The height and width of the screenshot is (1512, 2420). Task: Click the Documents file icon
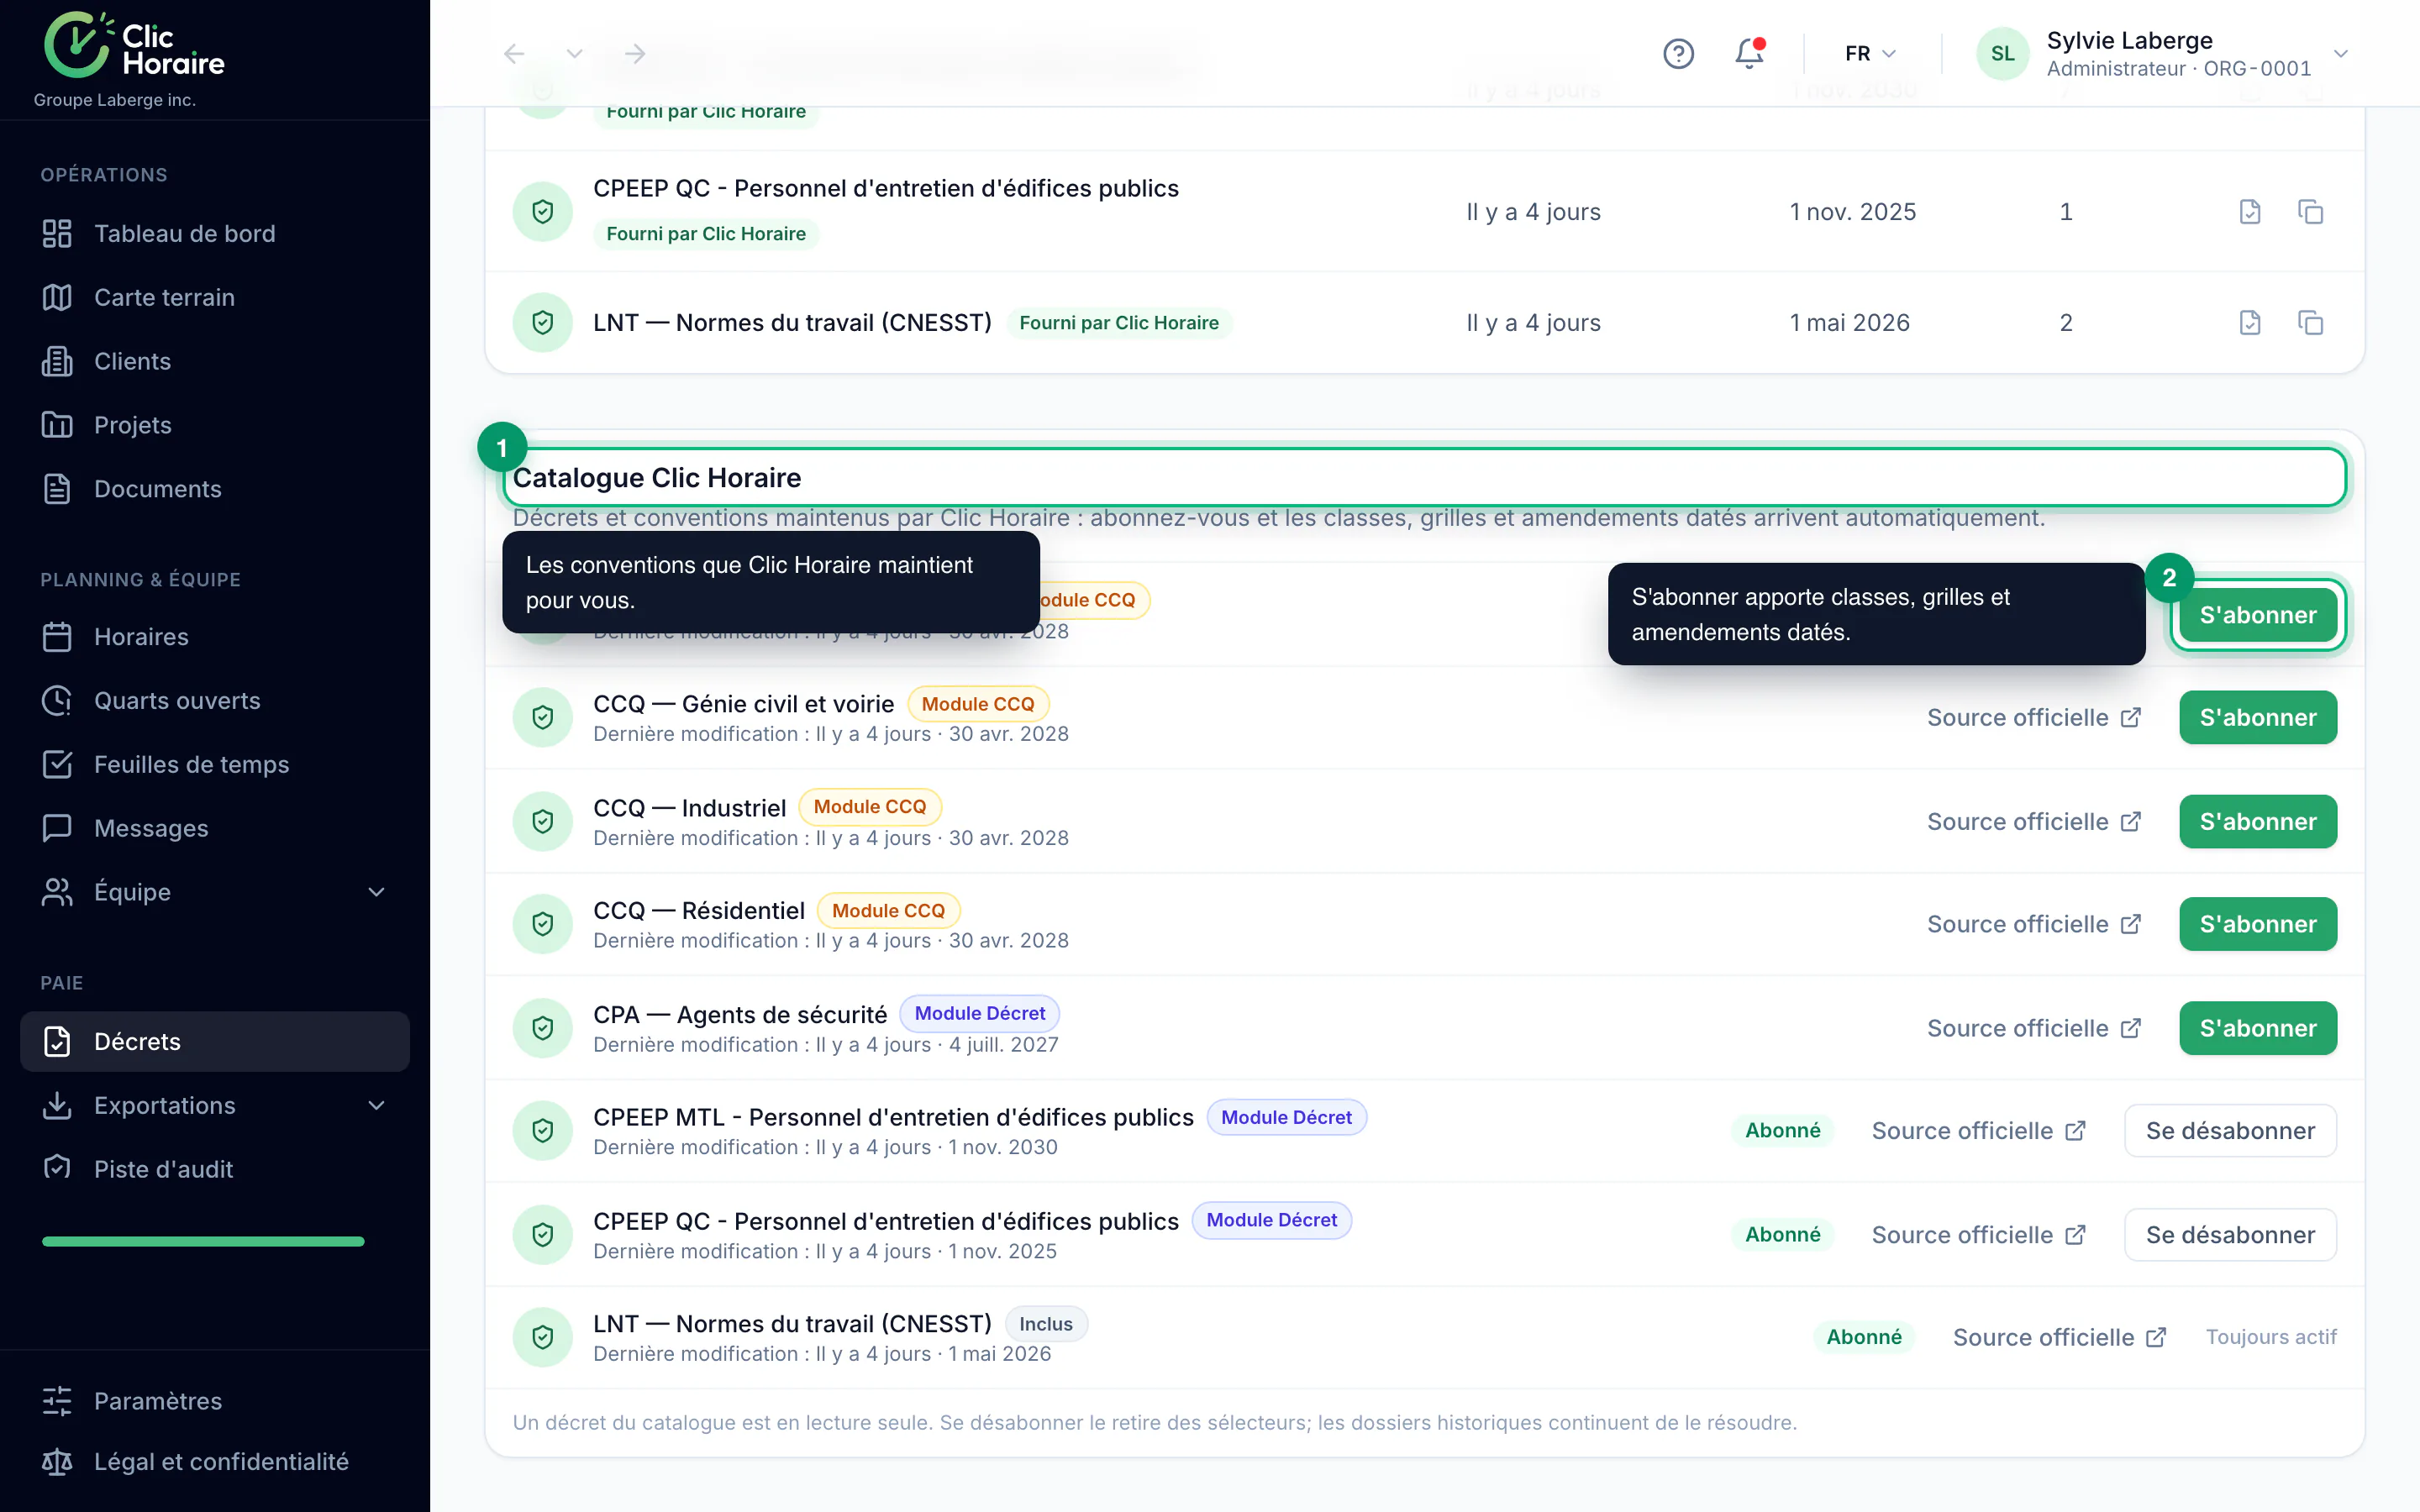(x=57, y=489)
